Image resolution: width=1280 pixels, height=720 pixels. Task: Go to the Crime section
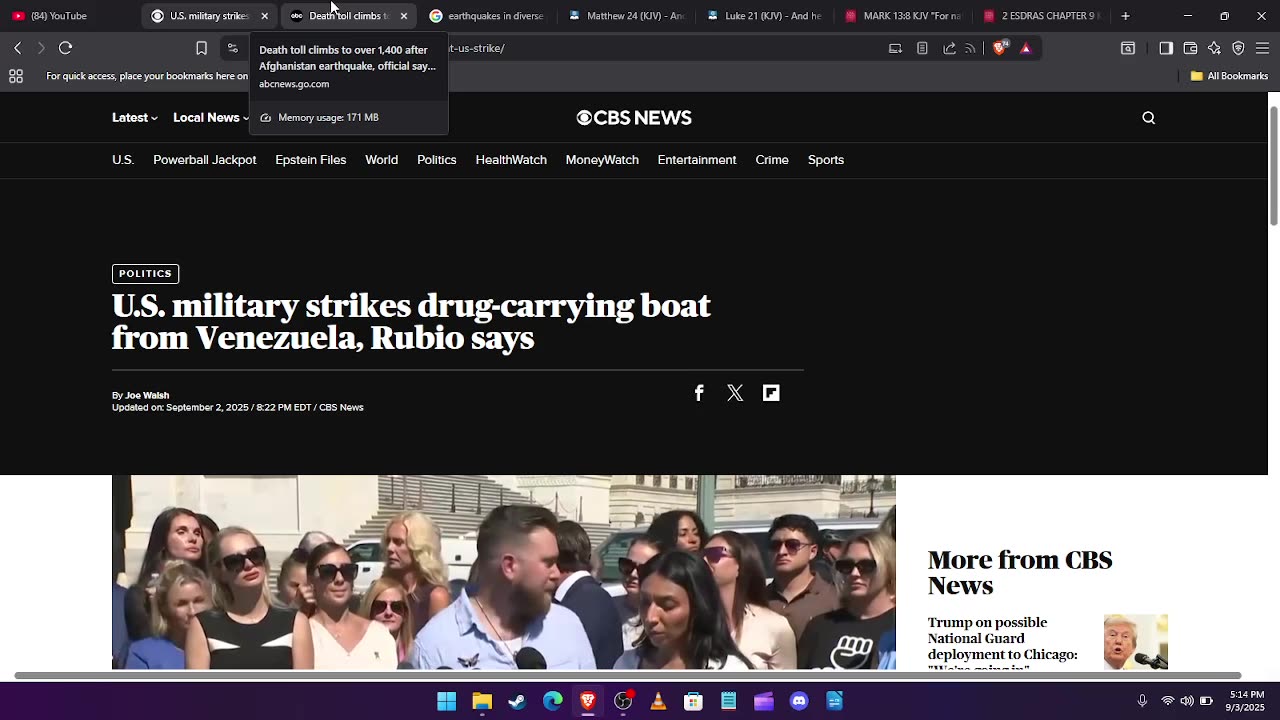pyautogui.click(x=772, y=160)
